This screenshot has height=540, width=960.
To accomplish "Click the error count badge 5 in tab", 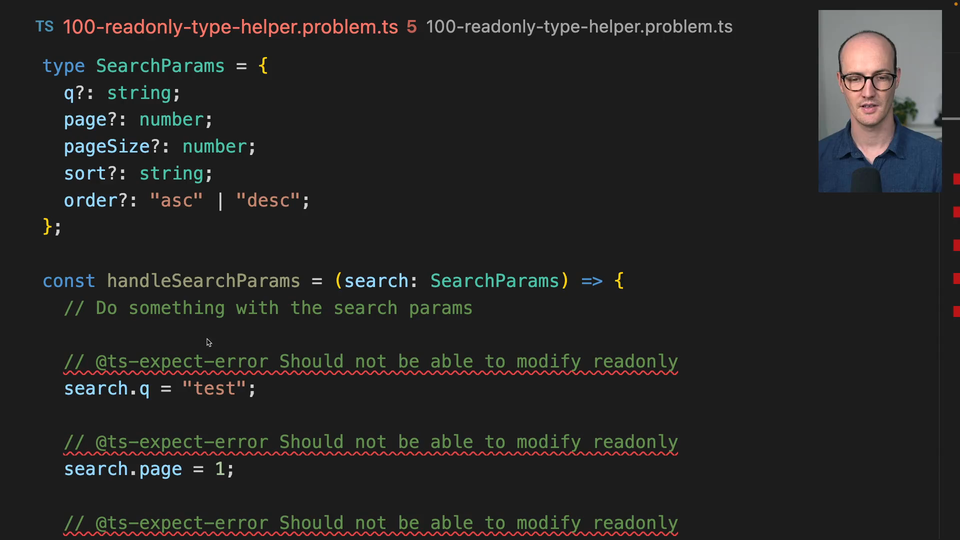I will pyautogui.click(x=411, y=27).
